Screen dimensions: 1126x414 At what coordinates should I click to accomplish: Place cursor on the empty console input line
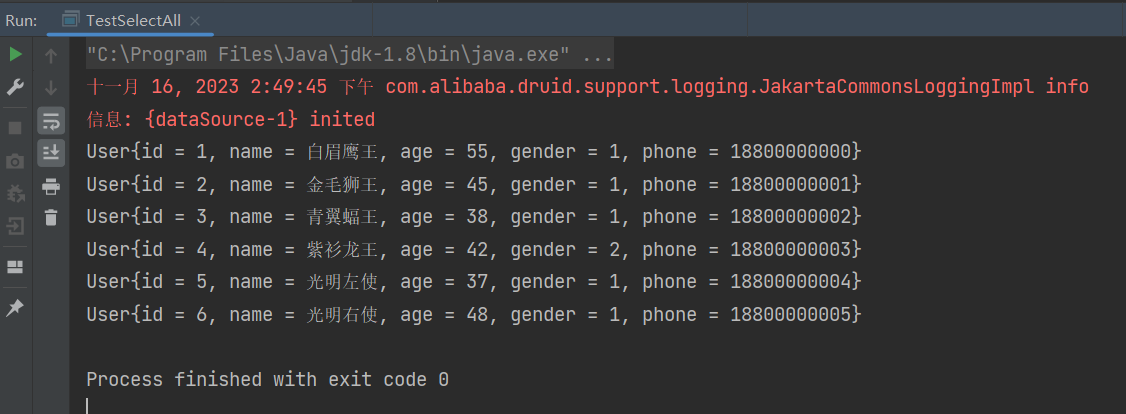pyautogui.click(x=300, y=405)
